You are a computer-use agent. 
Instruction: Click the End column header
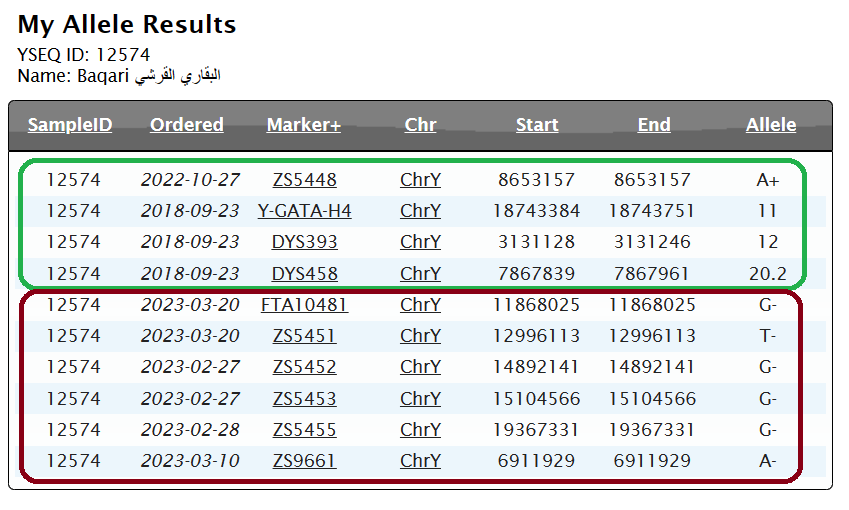654,125
